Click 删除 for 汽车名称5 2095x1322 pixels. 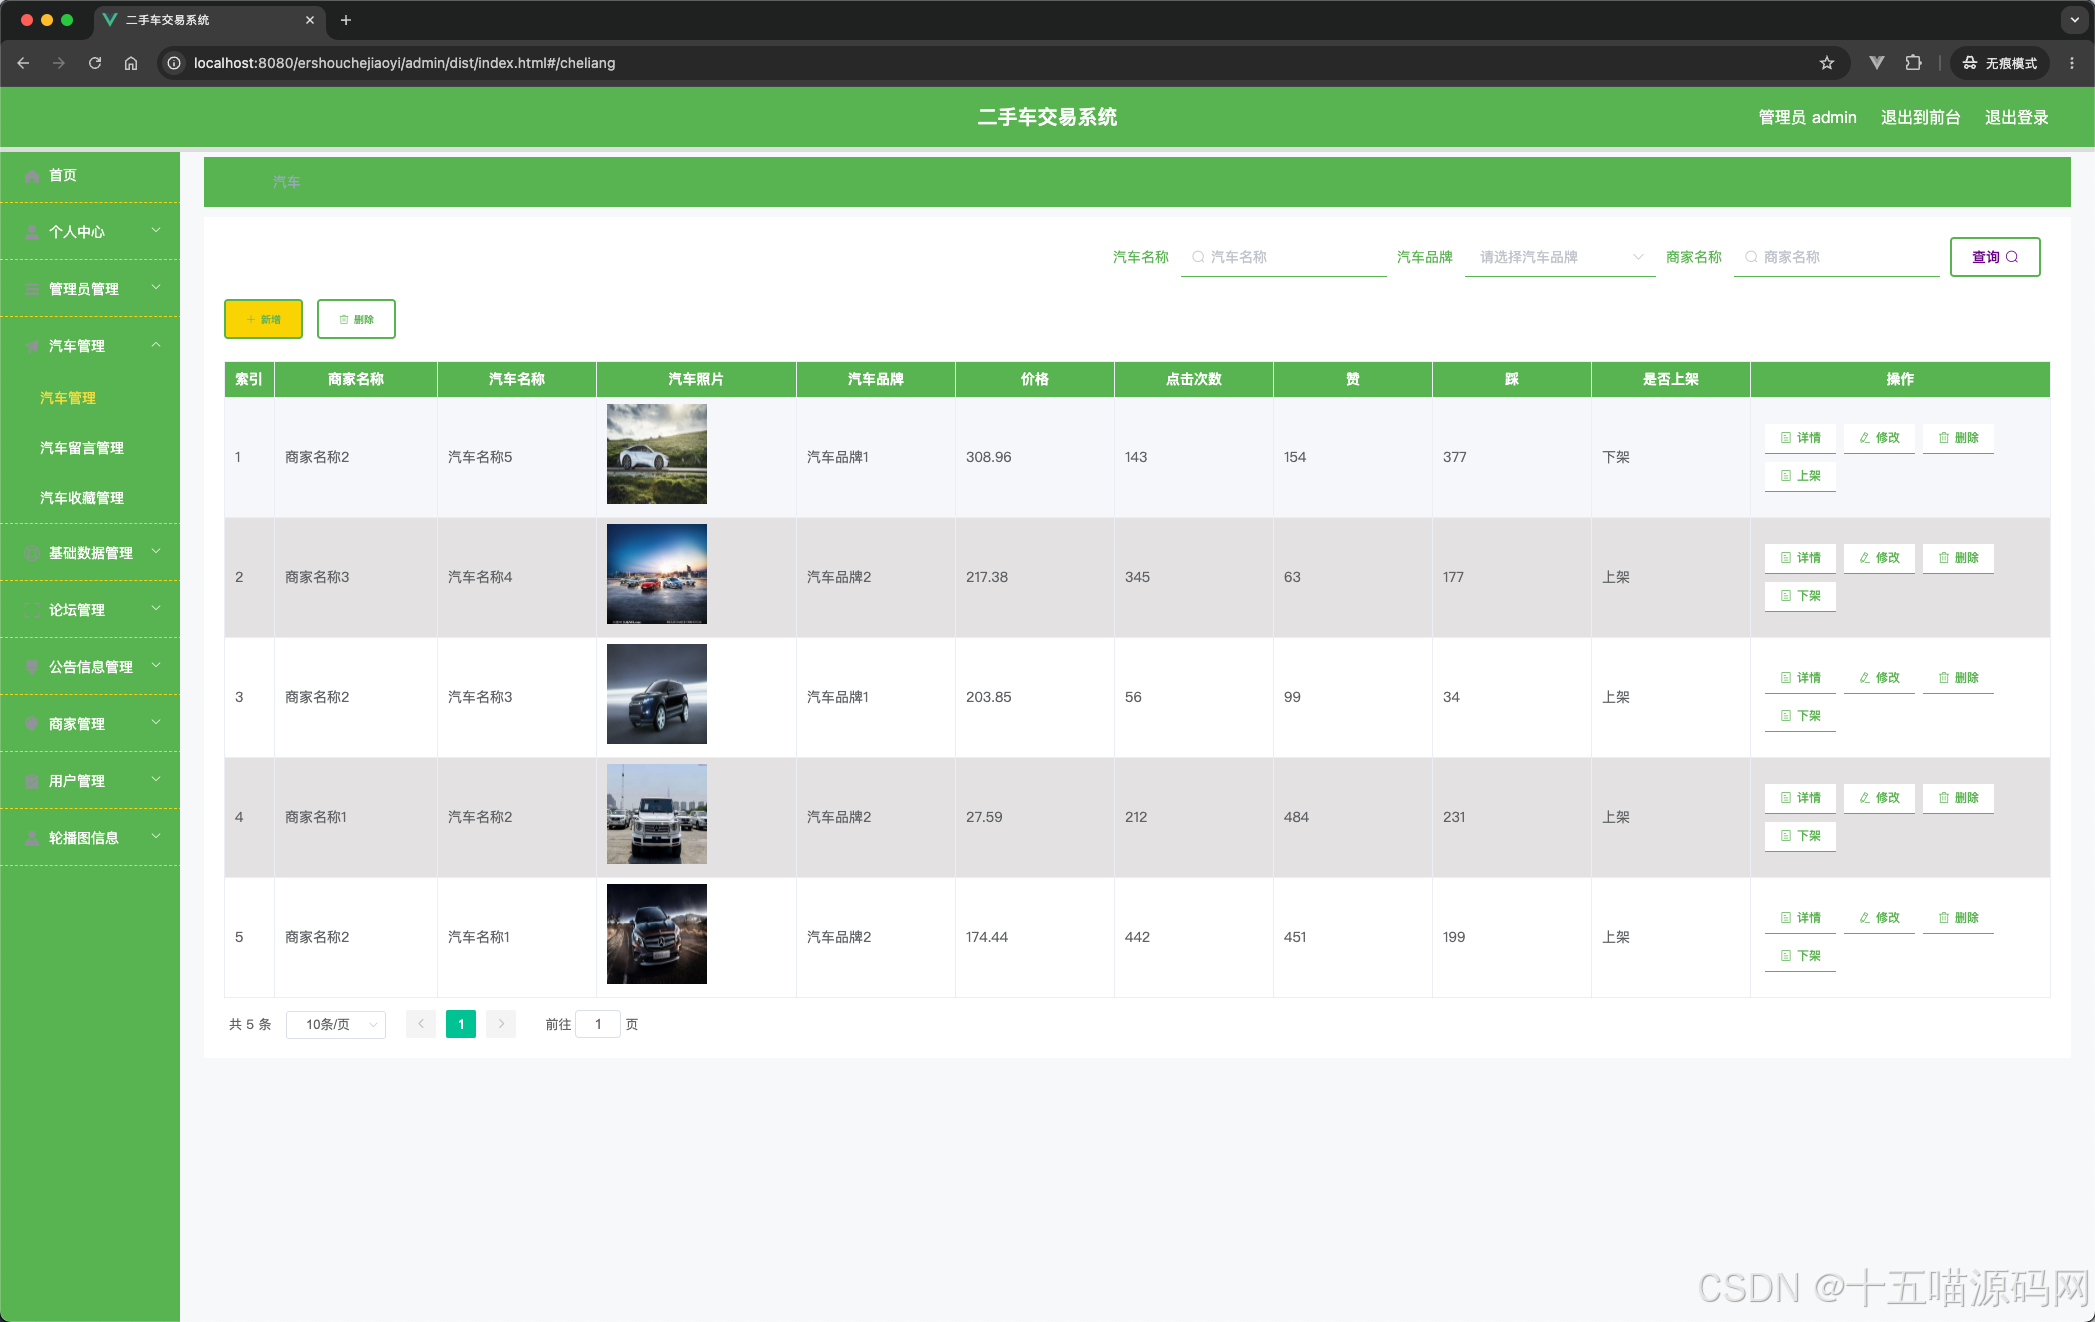click(1958, 438)
